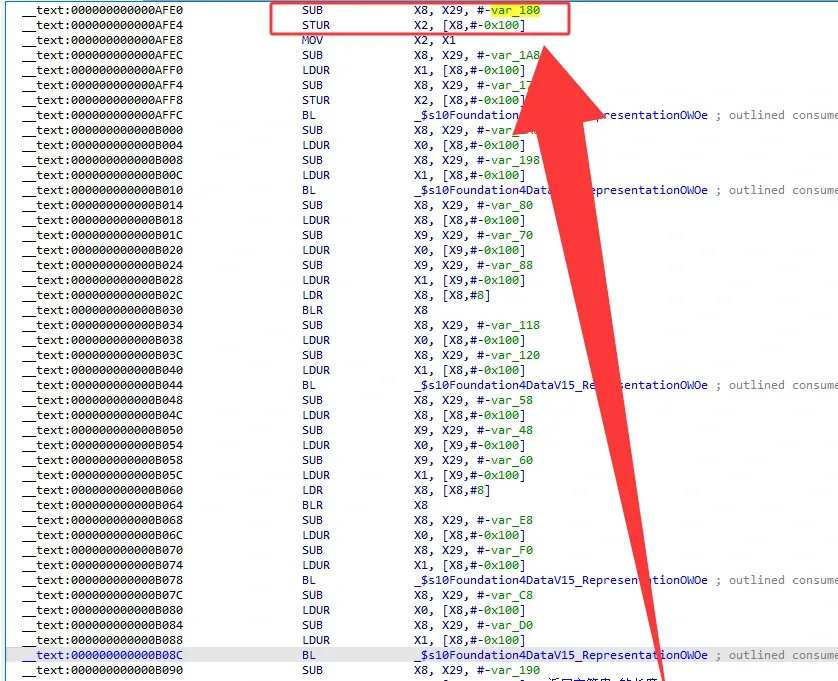Select the MOV mnemonic
Screen dimensions: 838x681
312,40
